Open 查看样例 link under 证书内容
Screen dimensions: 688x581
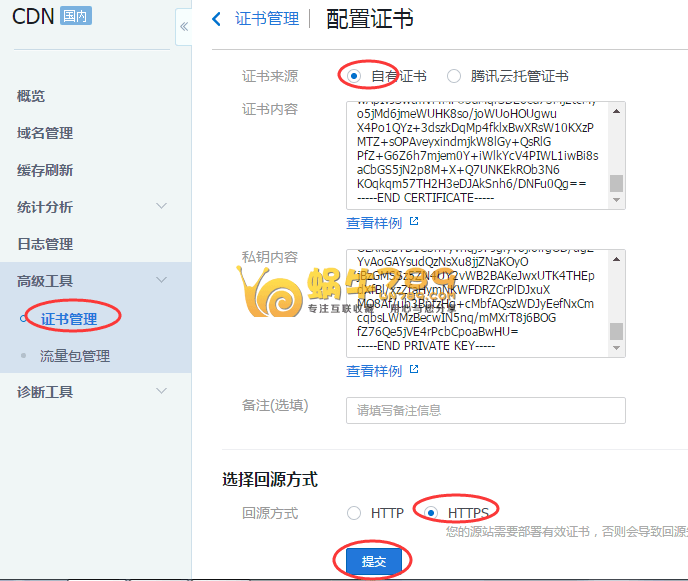(x=374, y=223)
